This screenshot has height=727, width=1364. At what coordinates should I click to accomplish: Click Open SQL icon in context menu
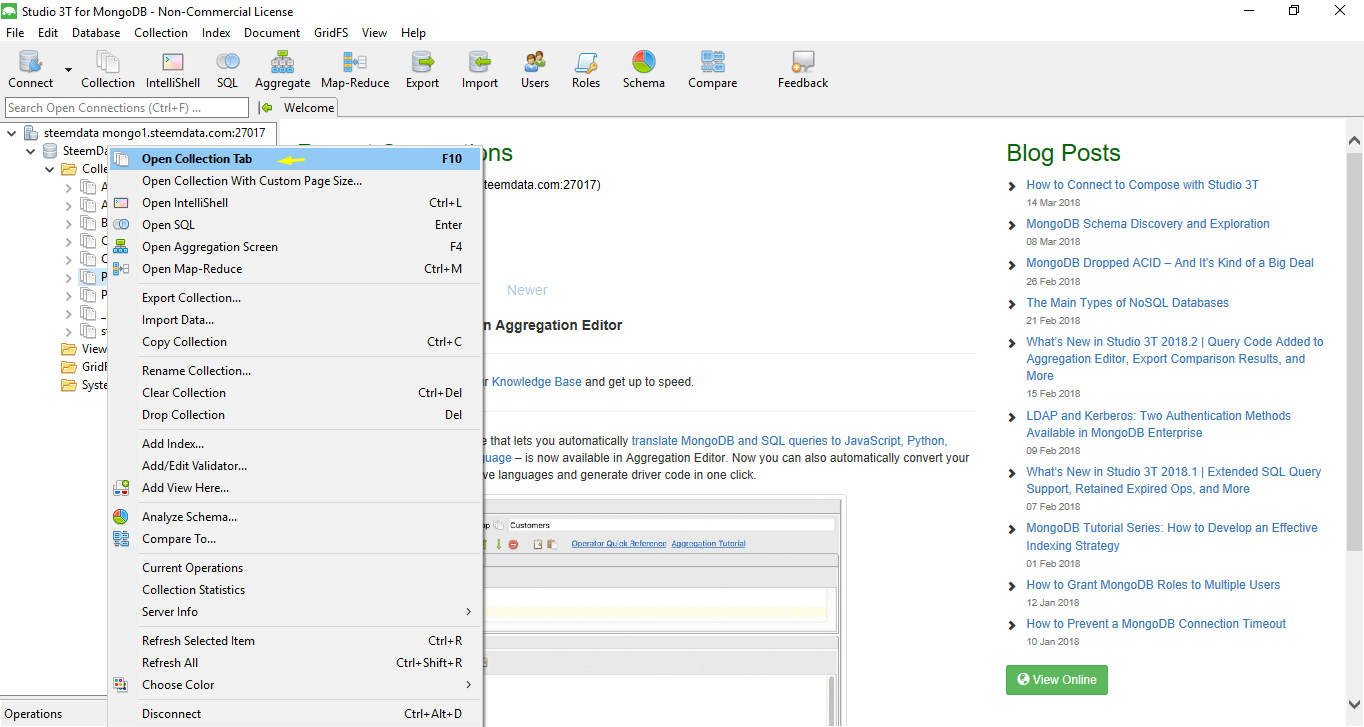[x=121, y=225]
